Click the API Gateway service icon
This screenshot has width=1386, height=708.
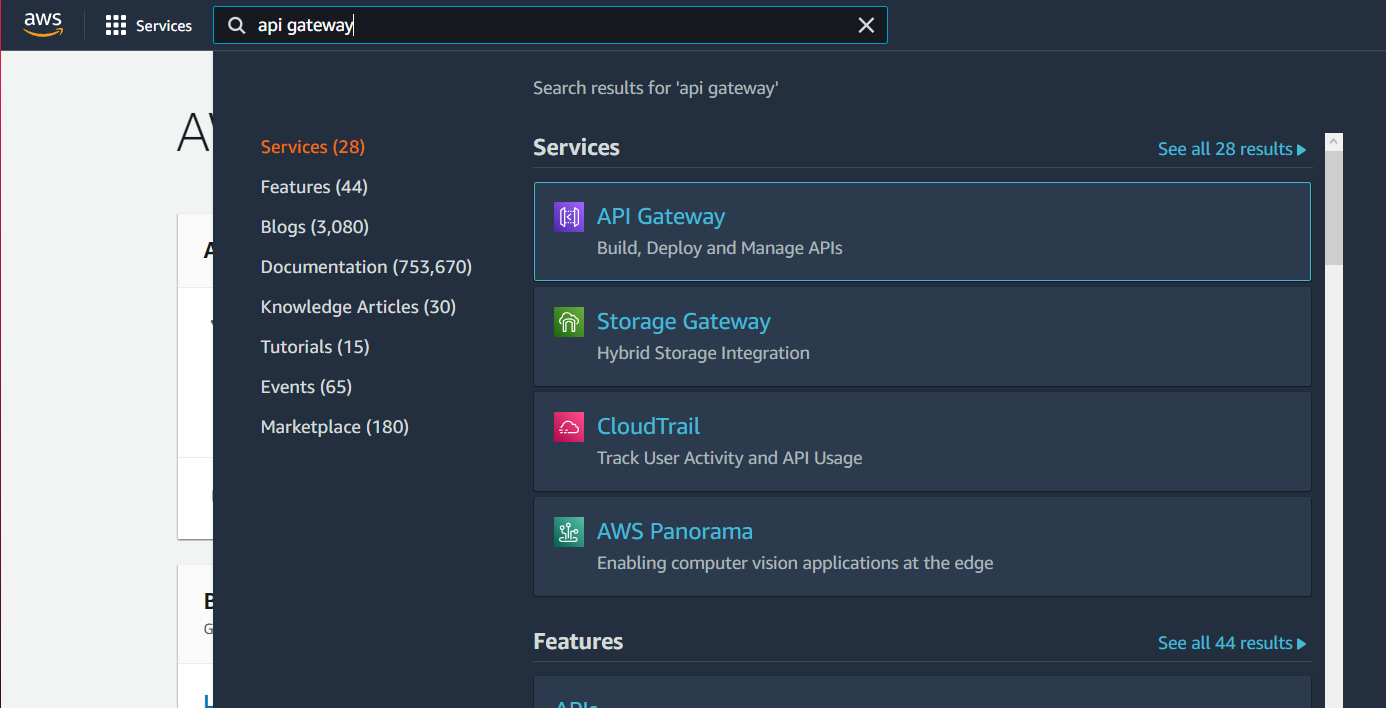(x=569, y=217)
